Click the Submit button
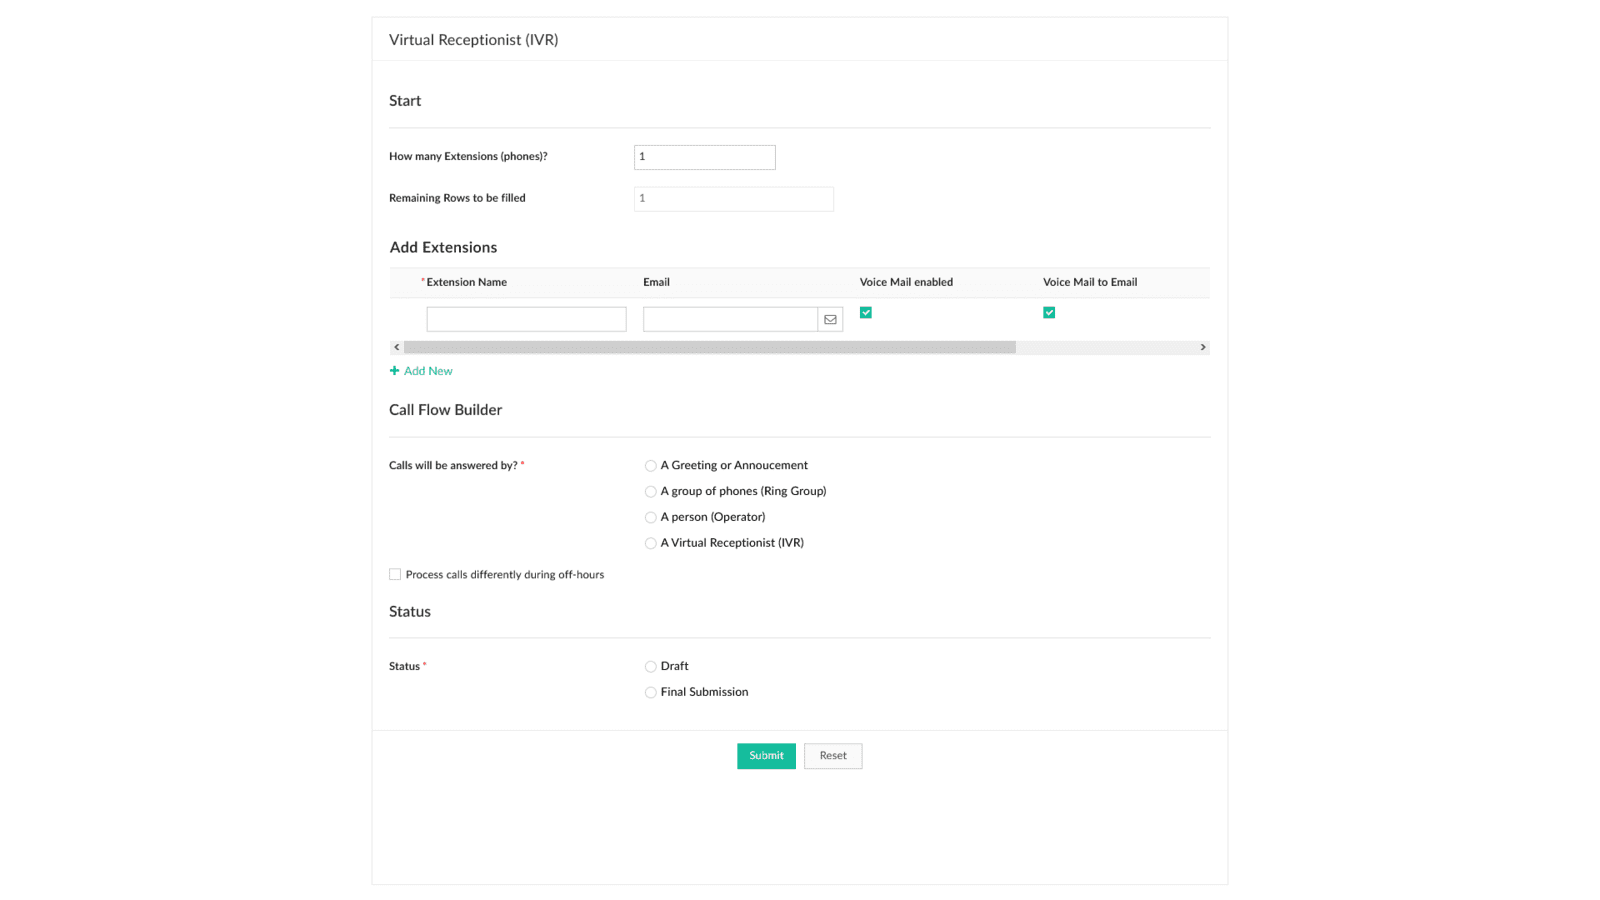 point(766,756)
